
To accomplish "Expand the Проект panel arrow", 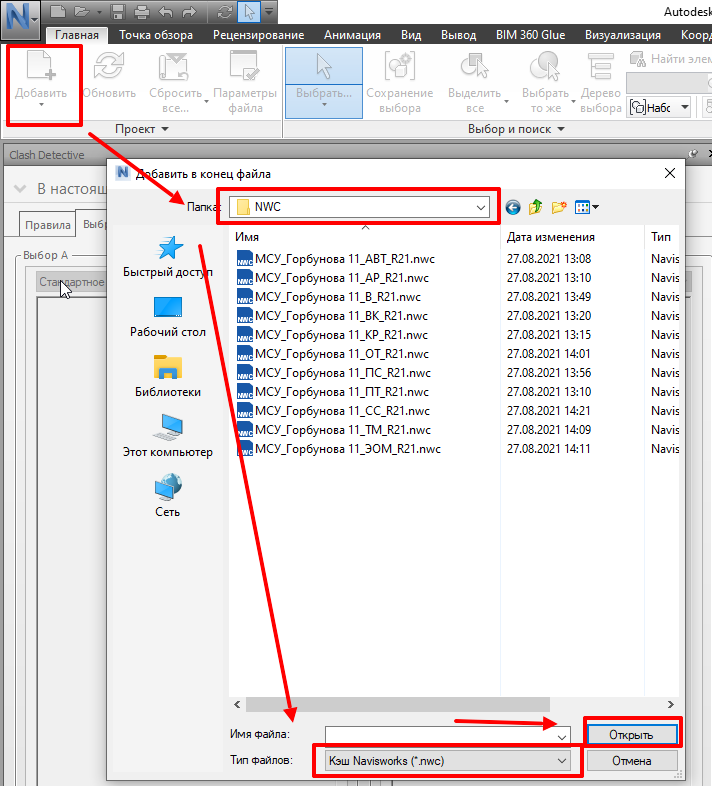I will point(165,129).
